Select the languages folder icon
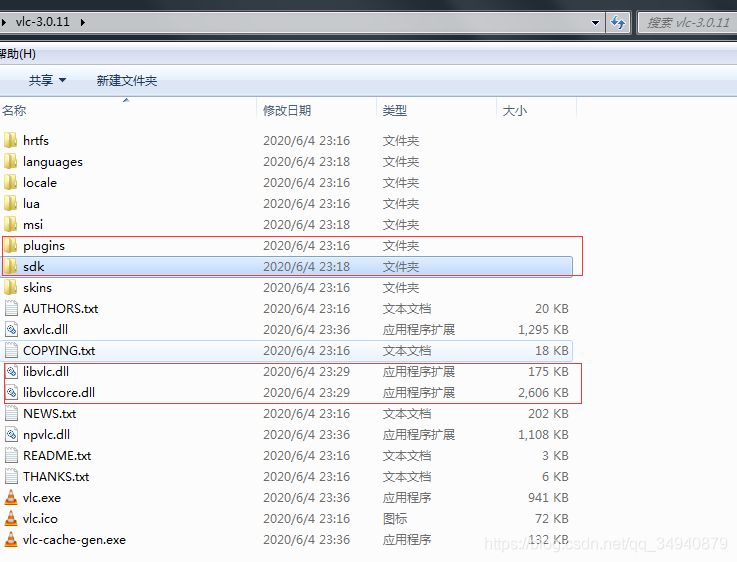This screenshot has height=562, width=737. 10,162
